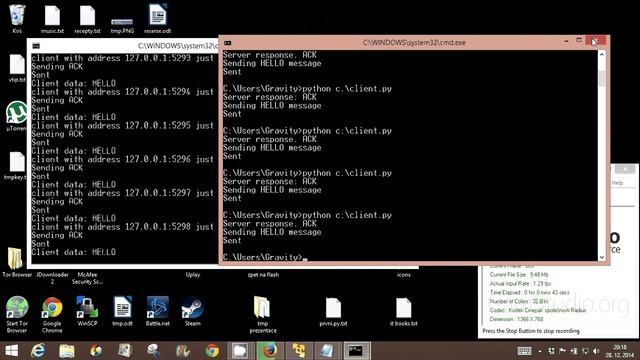Open front cmd.exe window system menu icon
Screen dimensions: 640x360
[x=228, y=42]
